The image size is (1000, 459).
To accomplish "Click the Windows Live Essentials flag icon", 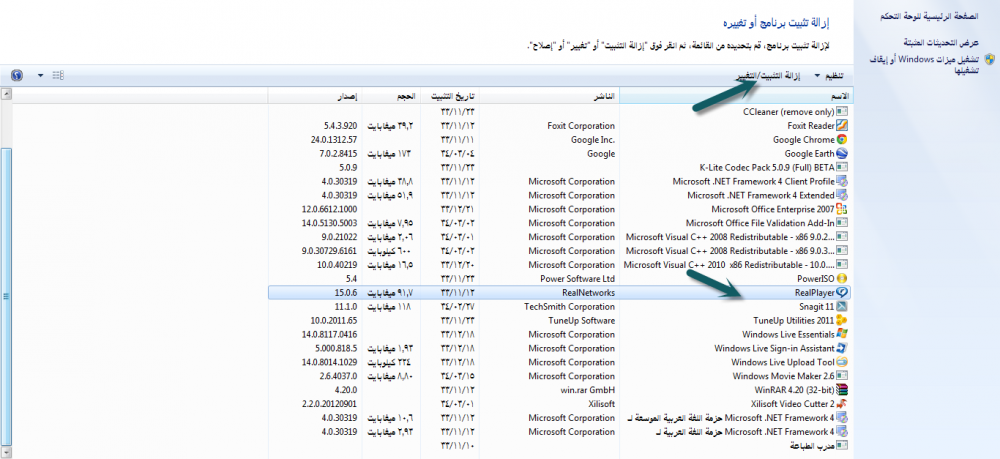I will coord(842,334).
